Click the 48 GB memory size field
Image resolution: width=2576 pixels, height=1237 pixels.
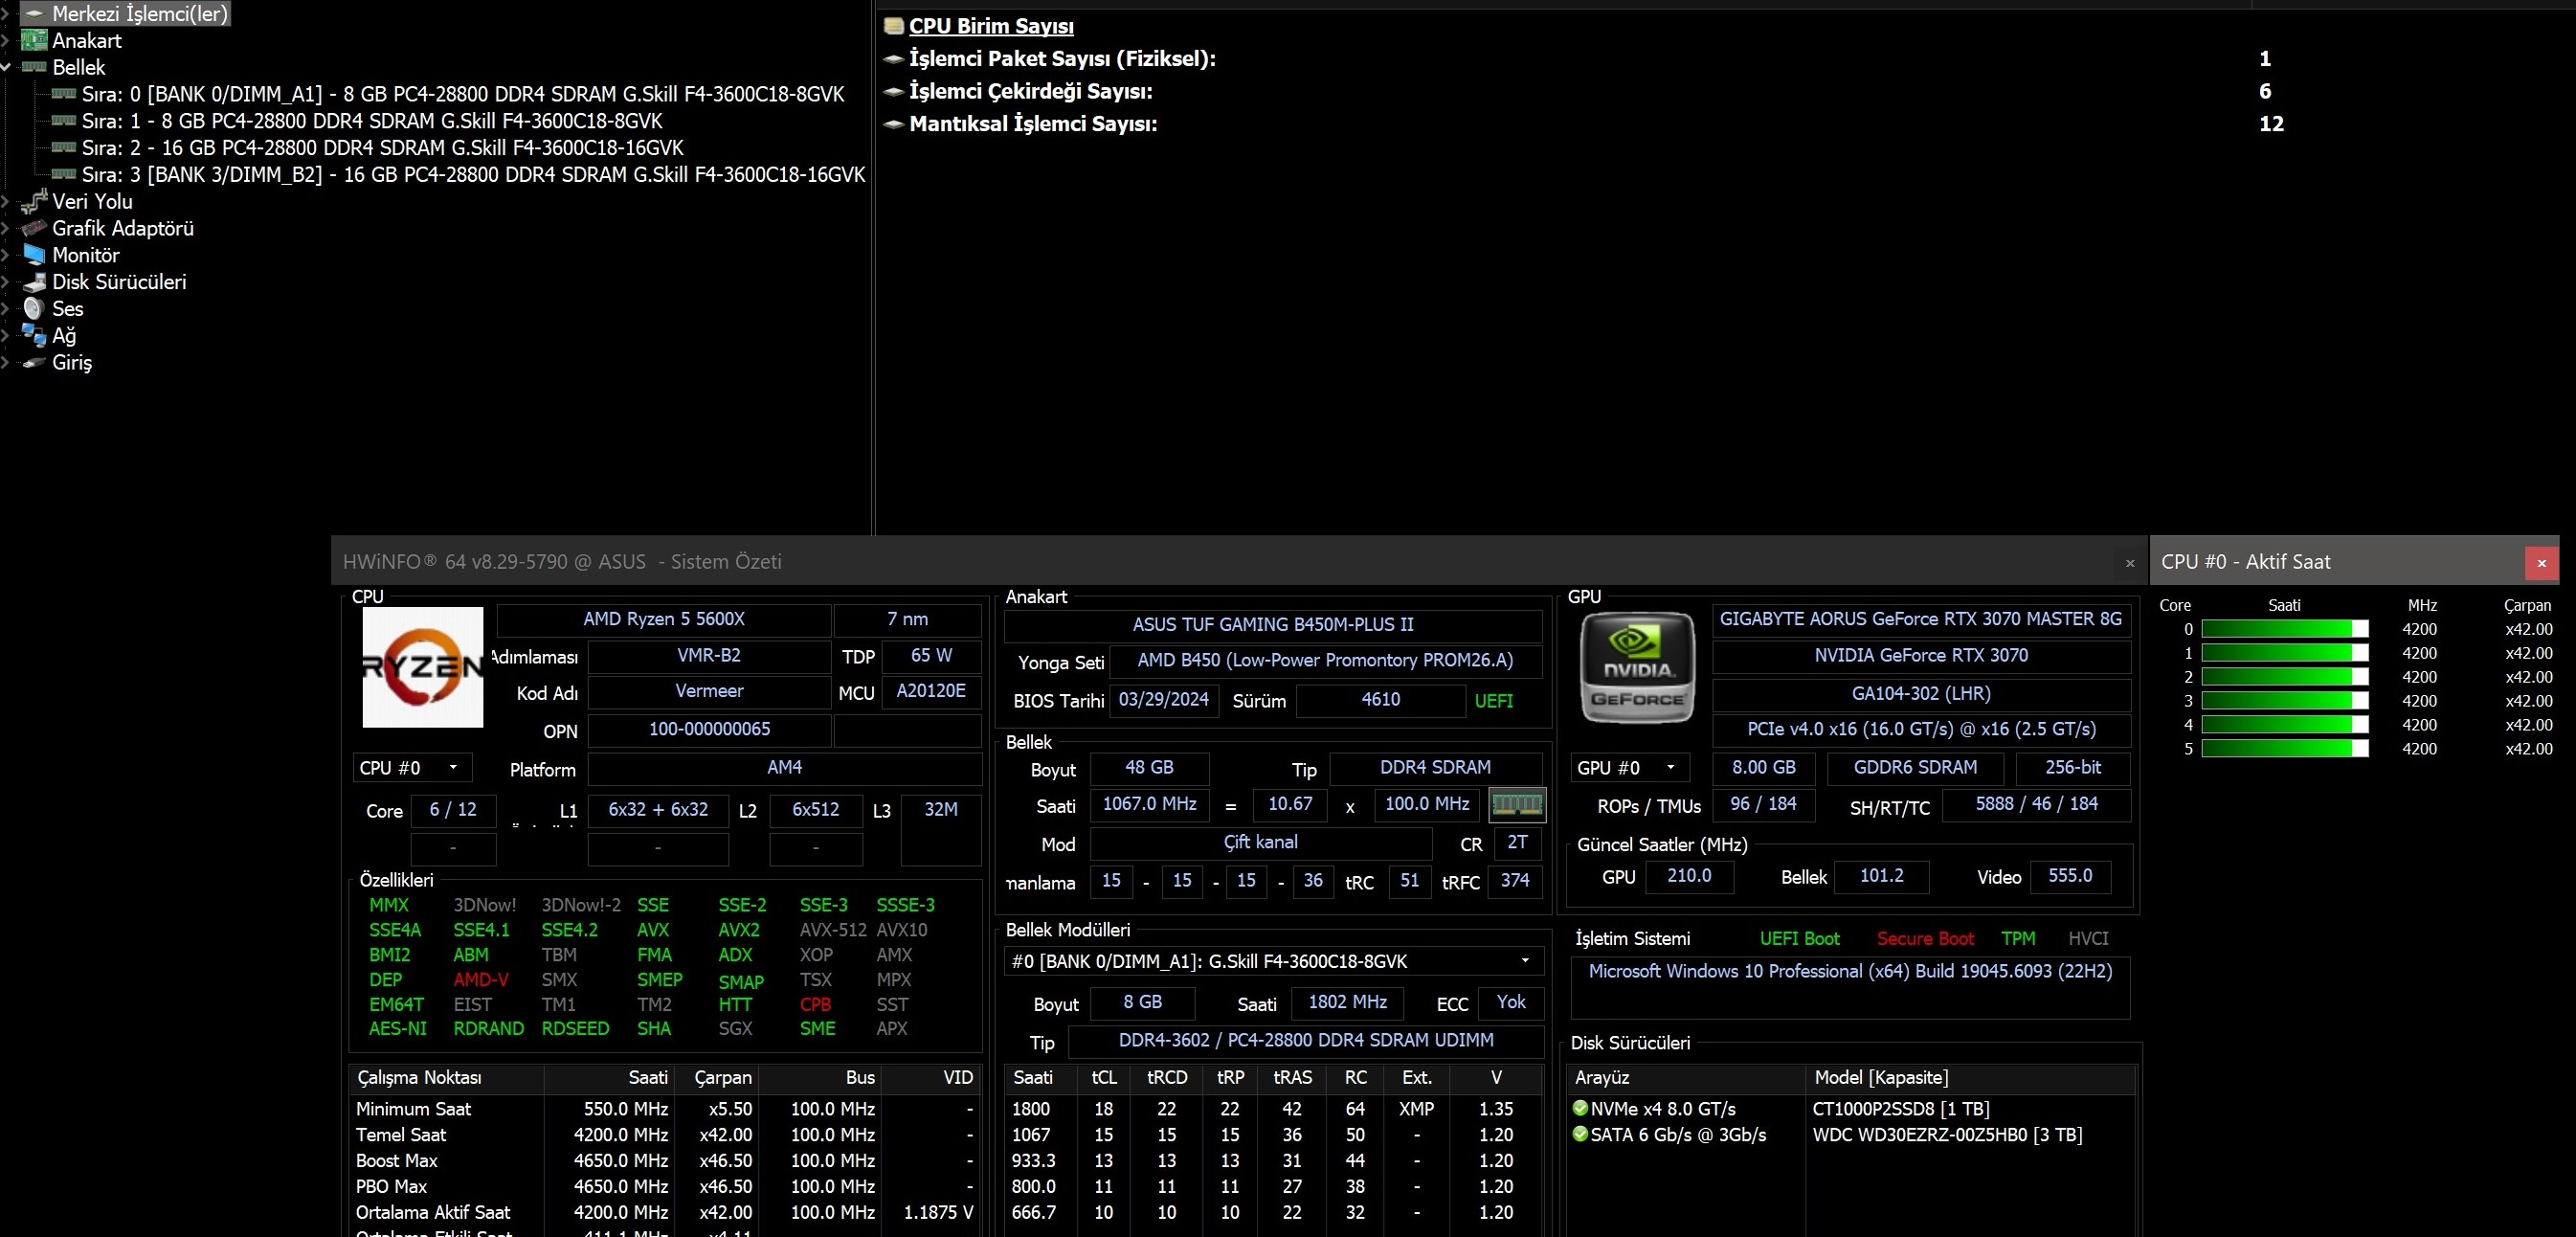1149,768
